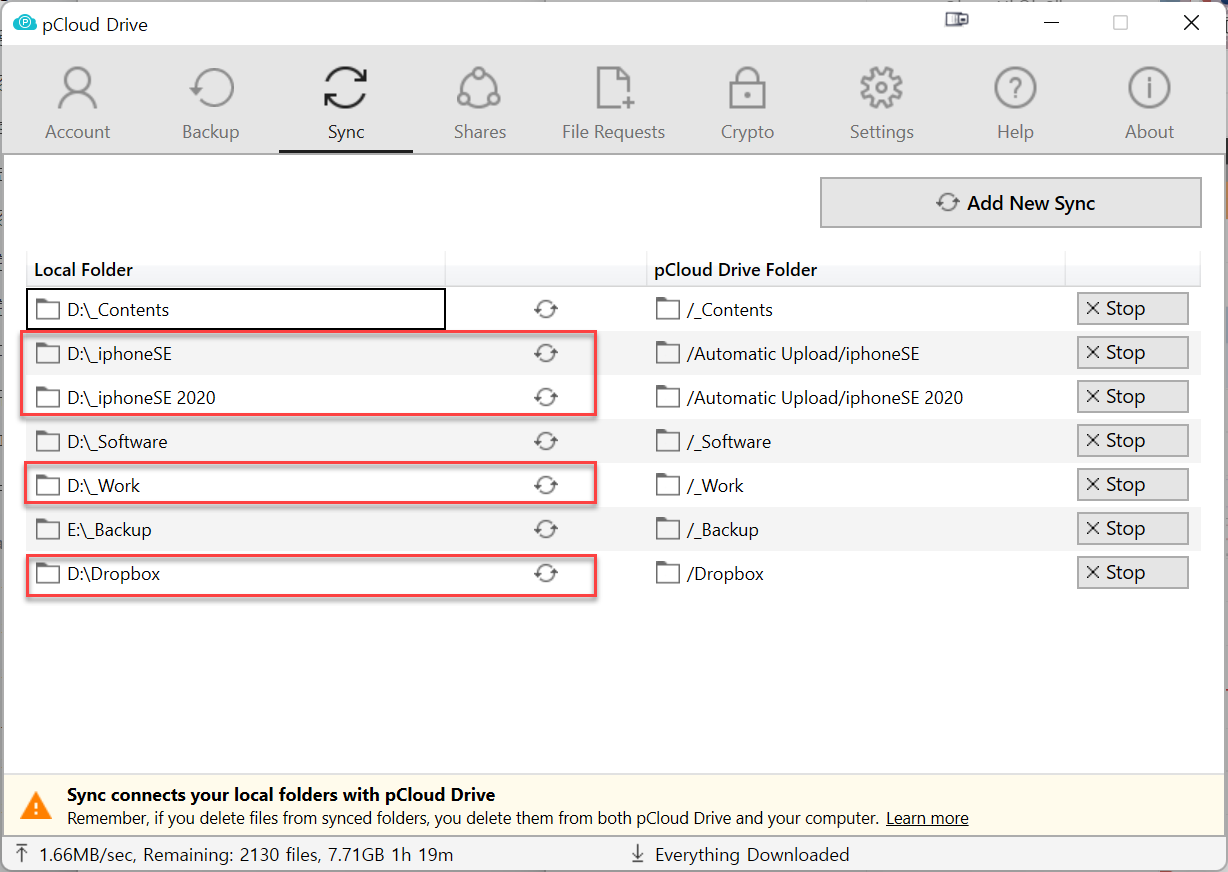Open the Account tab

[77, 103]
